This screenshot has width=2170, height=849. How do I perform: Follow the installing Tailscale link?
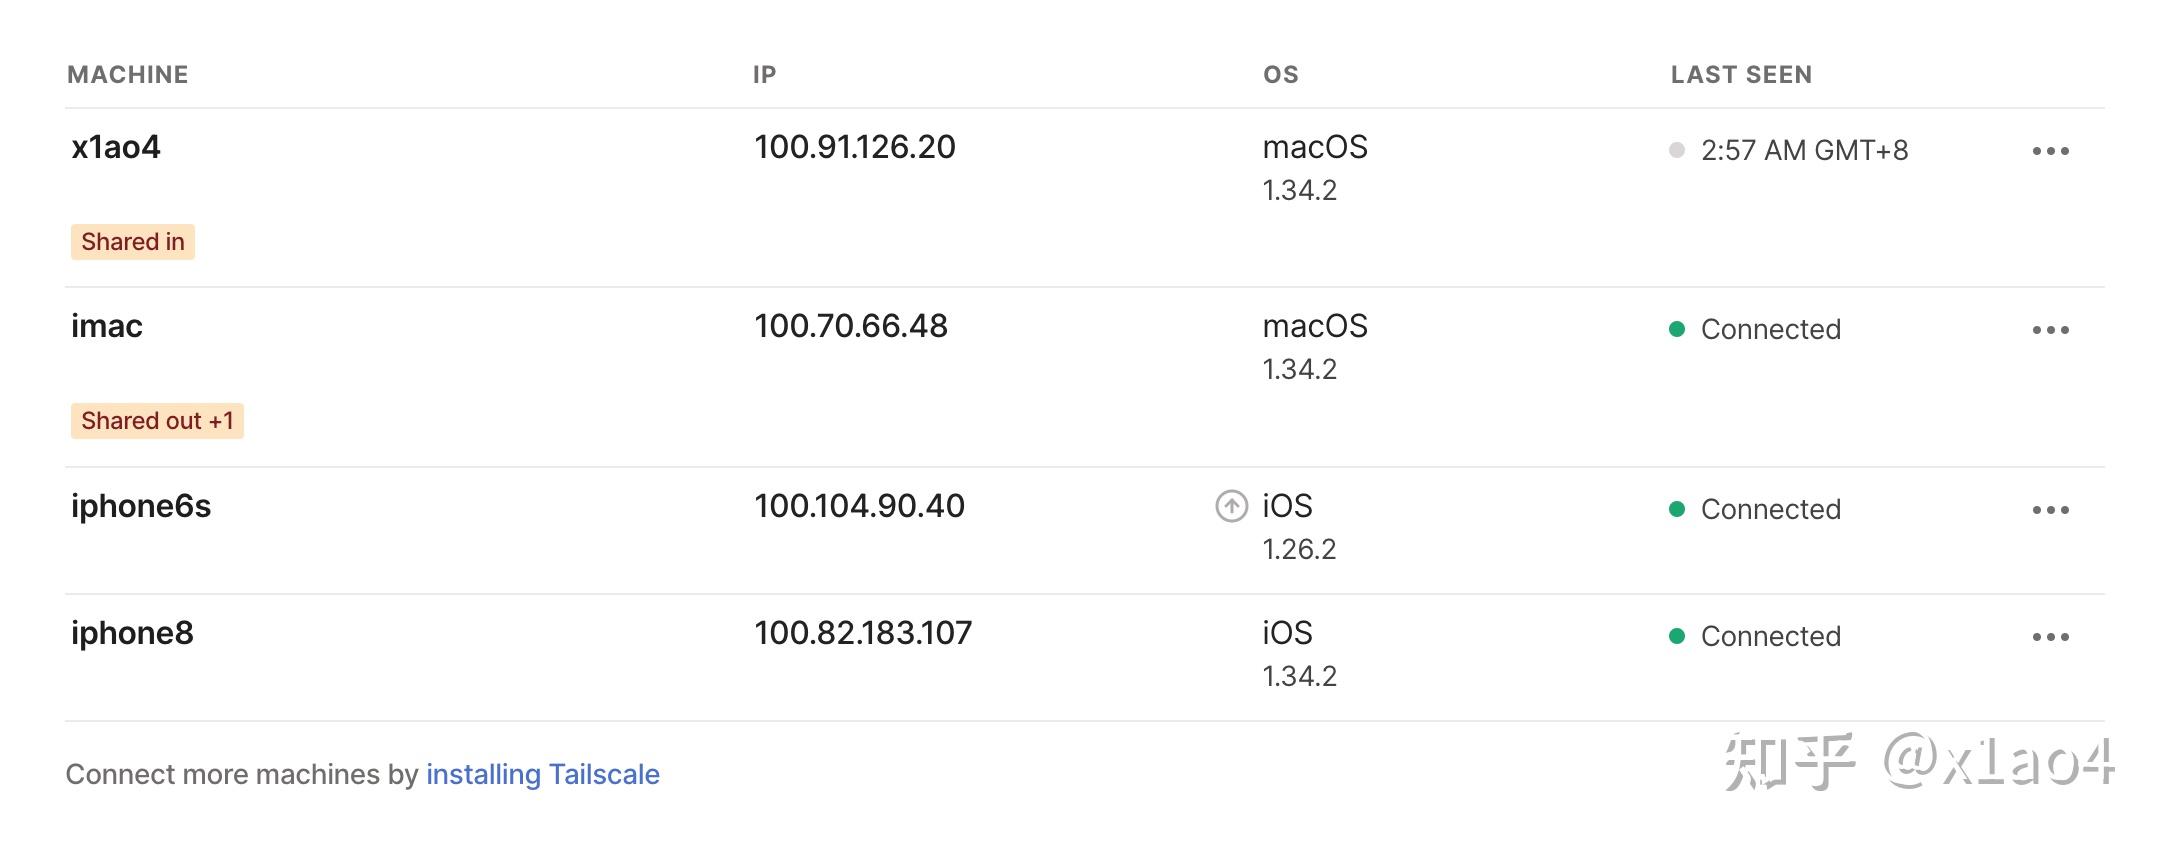click(542, 775)
